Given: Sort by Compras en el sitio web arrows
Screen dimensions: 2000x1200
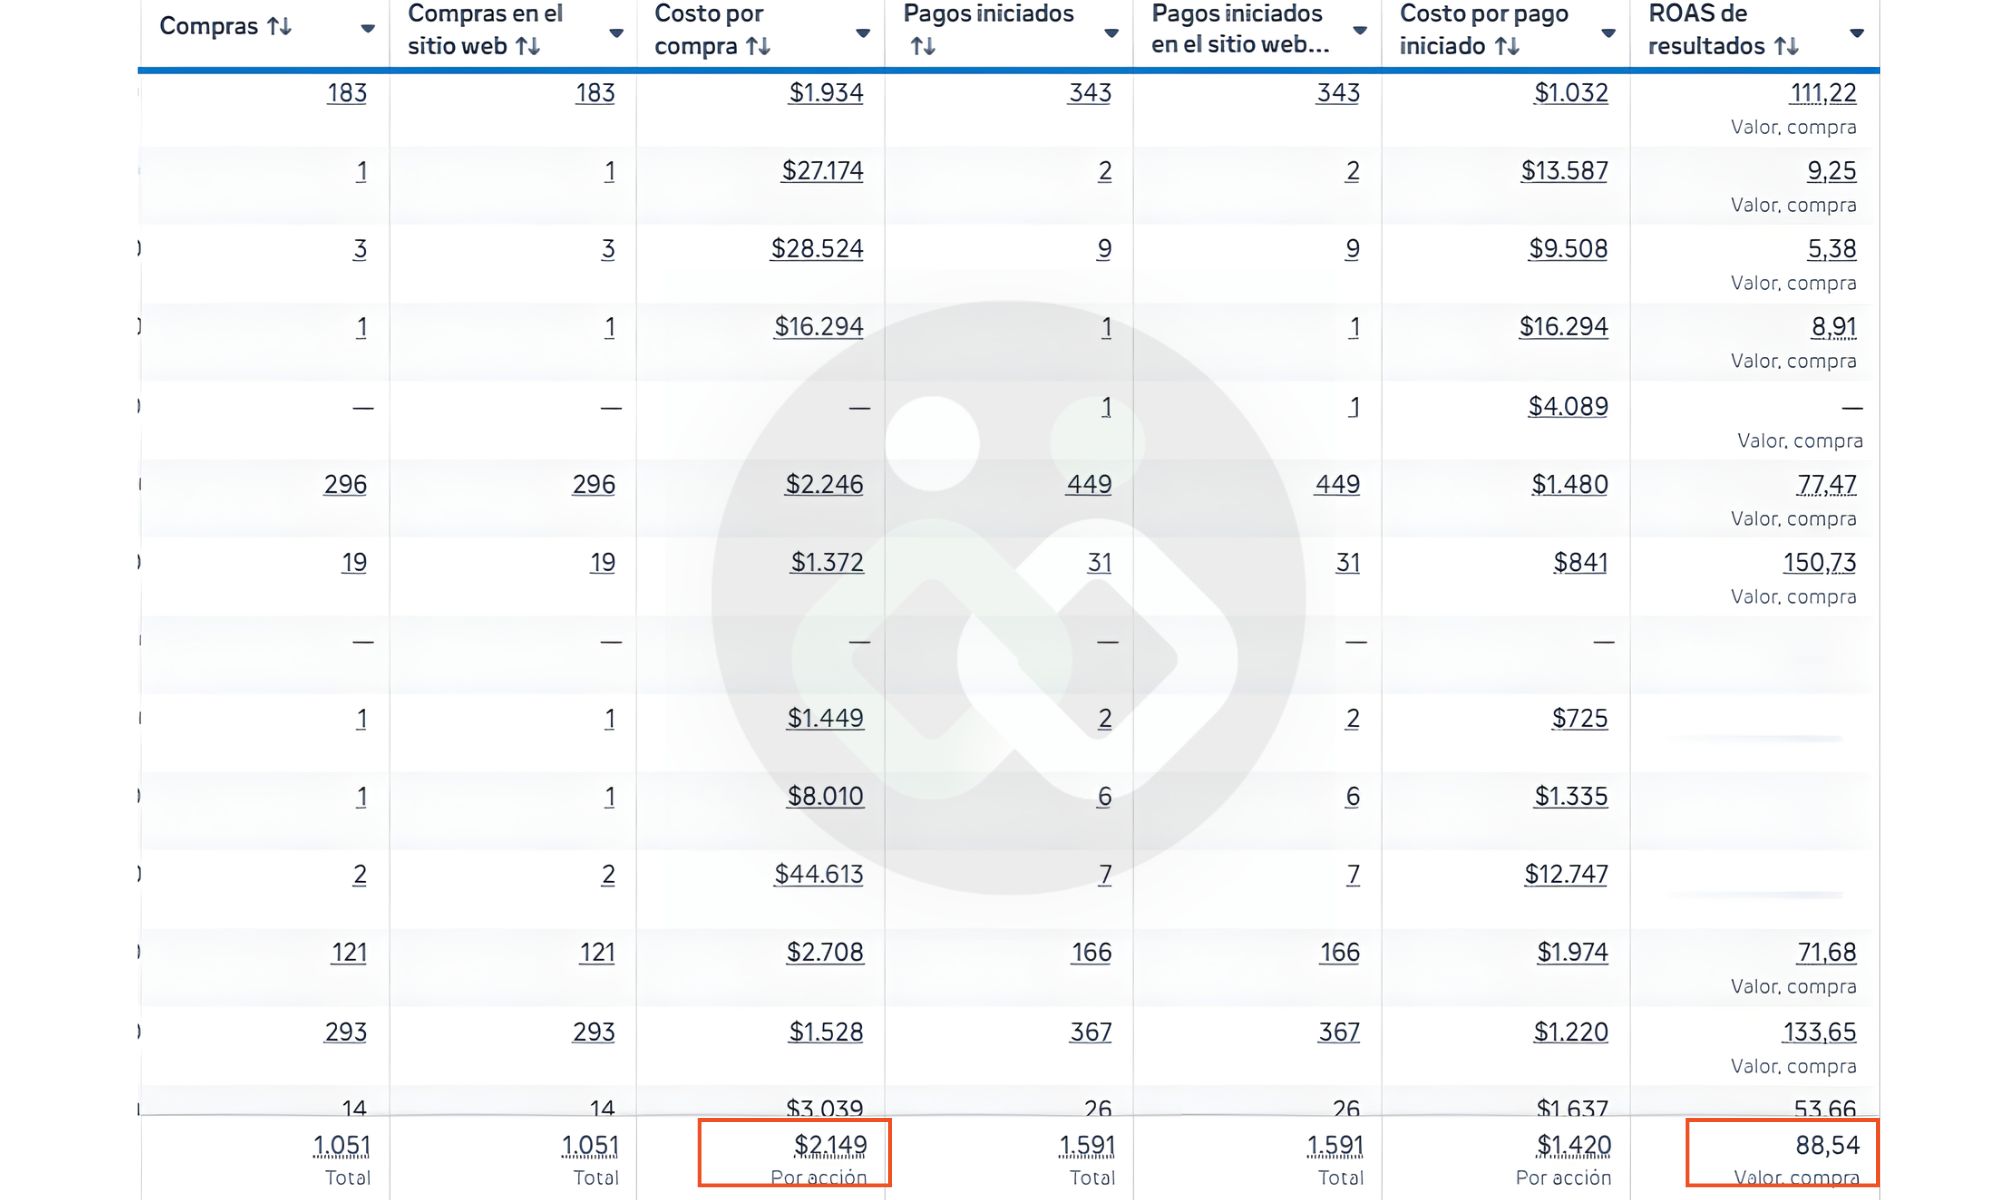Looking at the screenshot, I should (528, 46).
